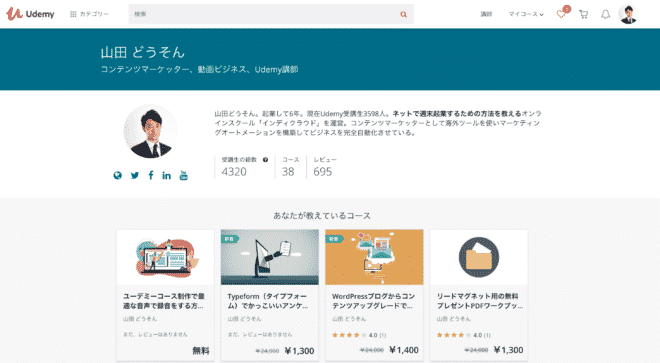Open course title ユーデミーコース制作で最適な音声
Screen dimensions: 660x363
(x=164, y=301)
